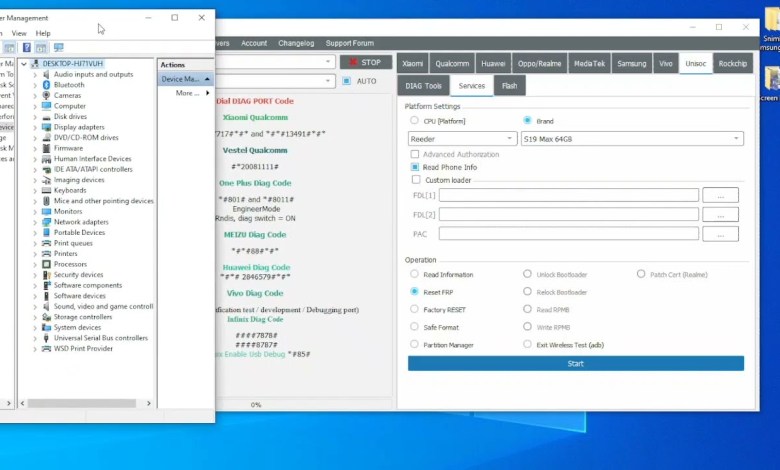Image resolution: width=780 pixels, height=470 pixels.
Task: Choose the Read Information operation
Action: (x=414, y=274)
